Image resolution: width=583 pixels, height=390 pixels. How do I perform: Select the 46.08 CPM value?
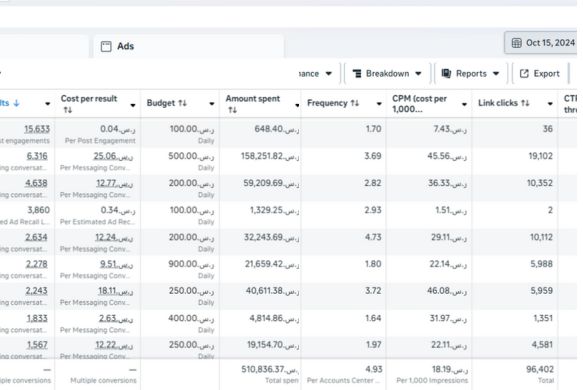(447, 291)
